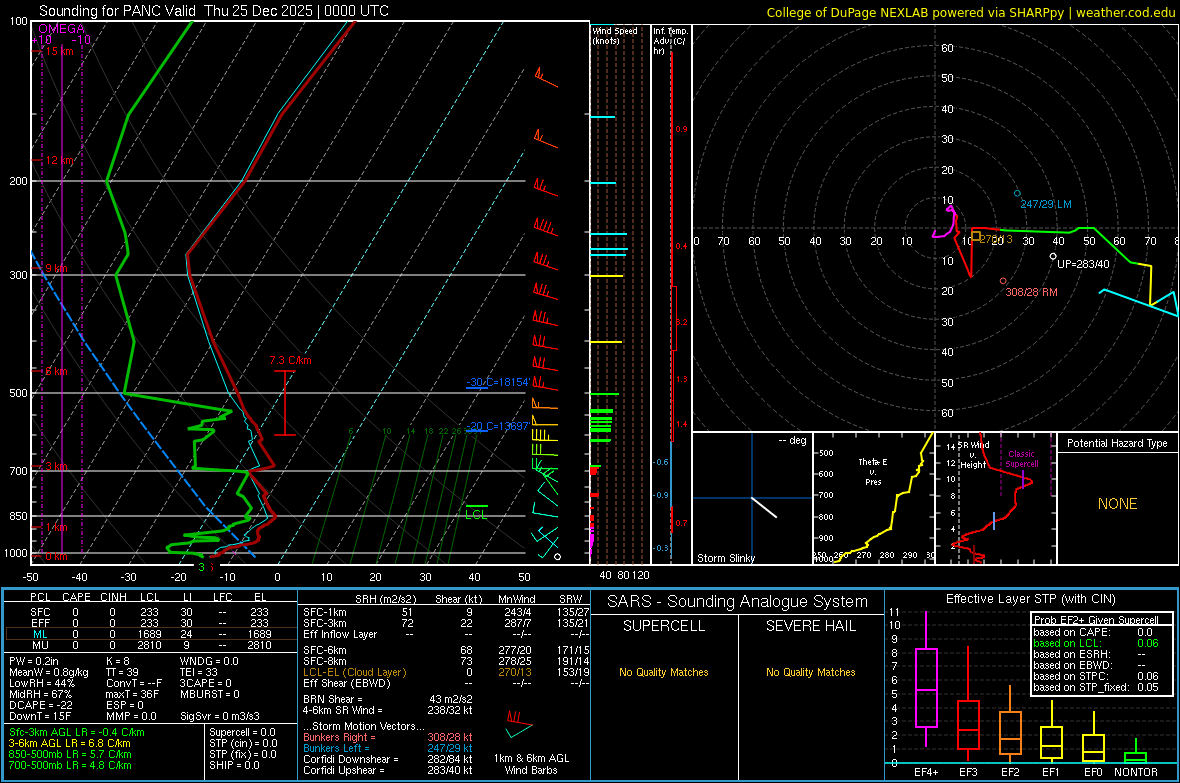The width and height of the screenshot is (1180, 783).
Task: Click the 'Corfidi Upshear' row
Action: (x=388, y=770)
